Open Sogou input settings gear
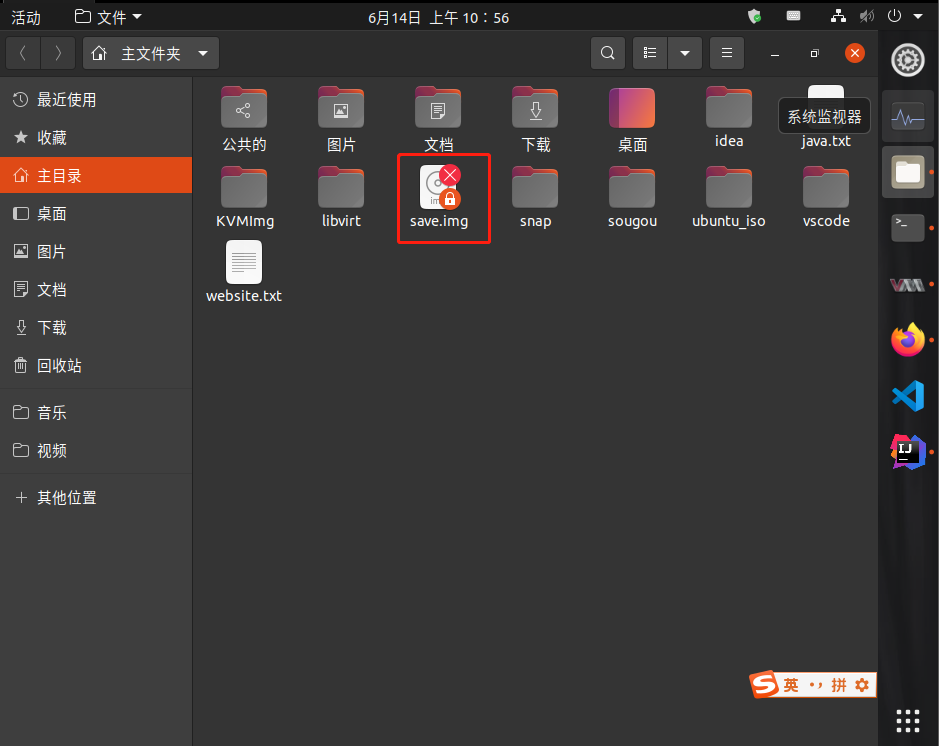This screenshot has height=746, width=939. 862,685
